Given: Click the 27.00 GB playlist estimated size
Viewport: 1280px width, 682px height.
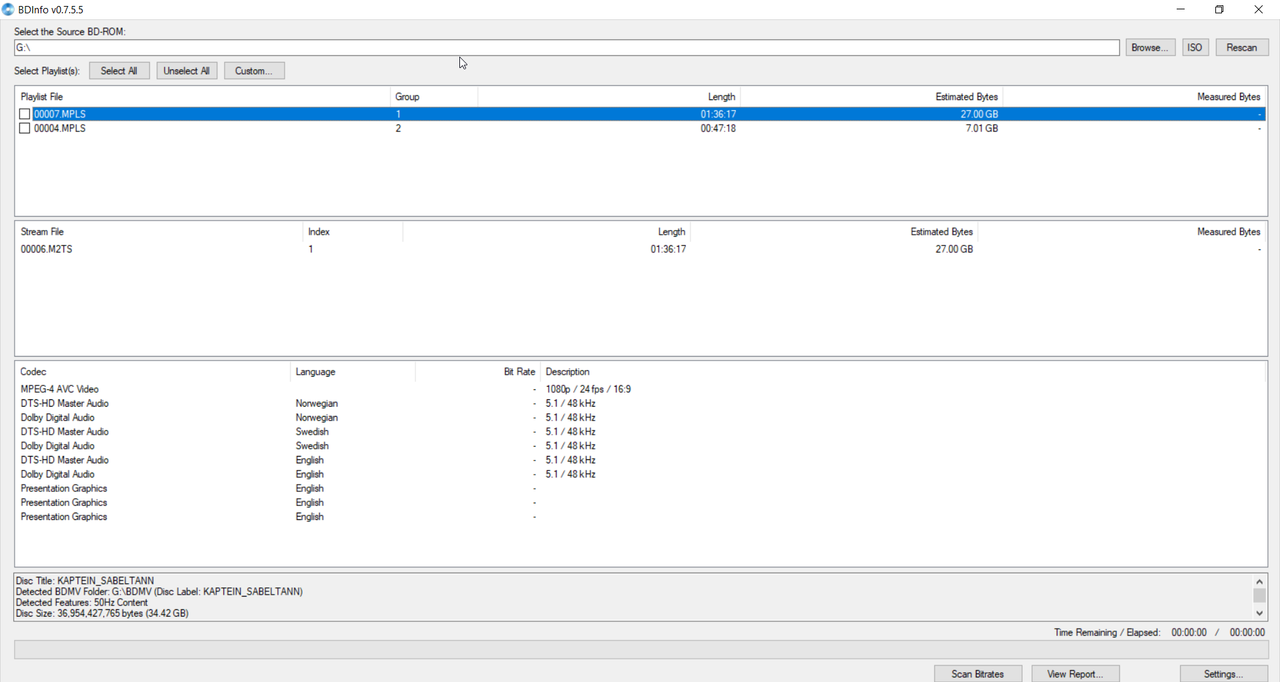Looking at the screenshot, I should click(x=979, y=114).
